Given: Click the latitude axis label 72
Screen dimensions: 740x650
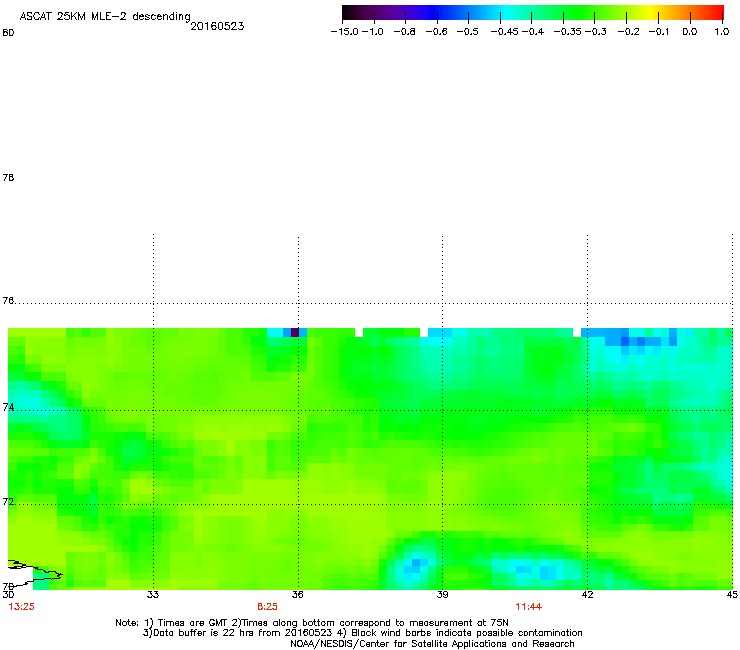Looking at the screenshot, I should 8,502.
